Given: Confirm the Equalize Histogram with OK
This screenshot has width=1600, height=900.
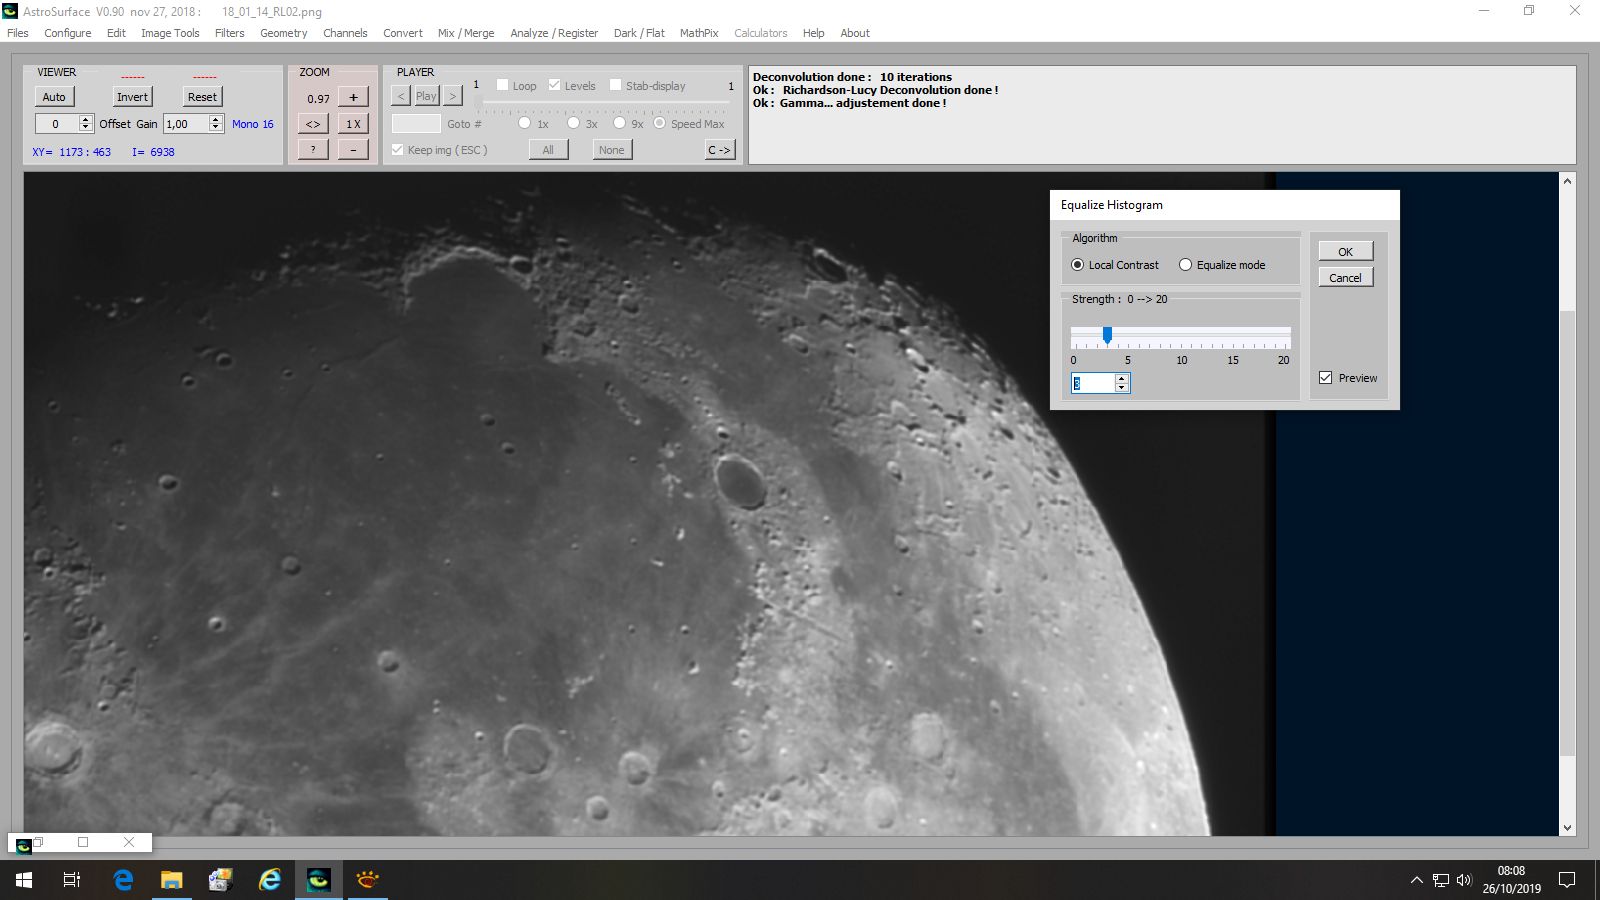Looking at the screenshot, I should (x=1345, y=251).
